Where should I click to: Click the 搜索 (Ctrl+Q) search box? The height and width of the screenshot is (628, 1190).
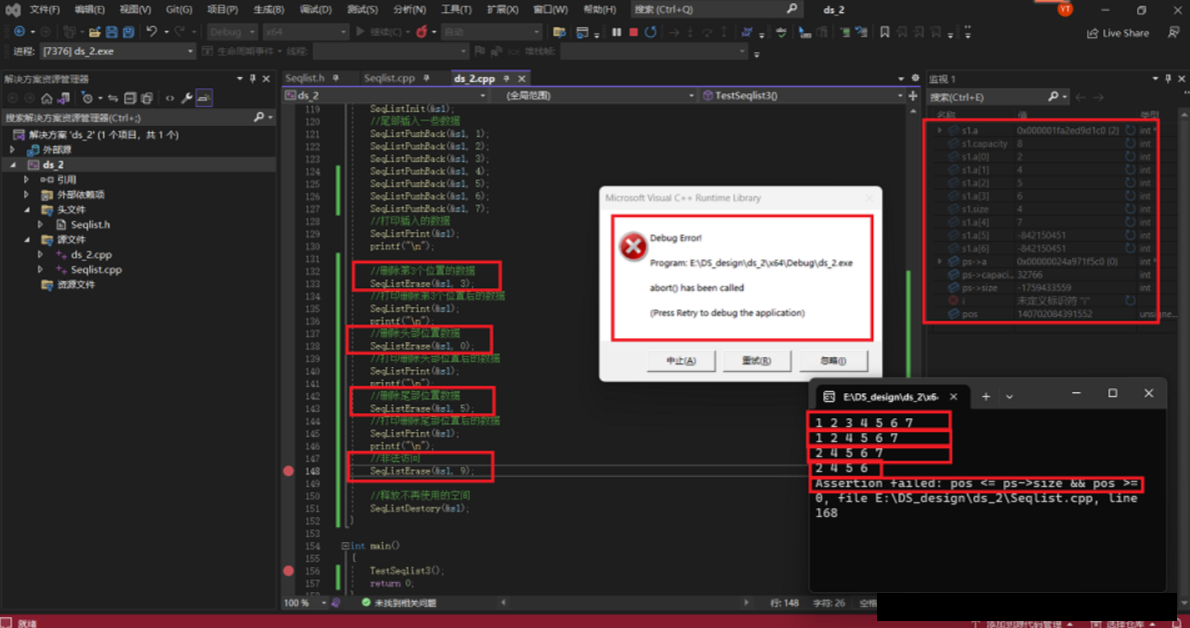coord(716,9)
